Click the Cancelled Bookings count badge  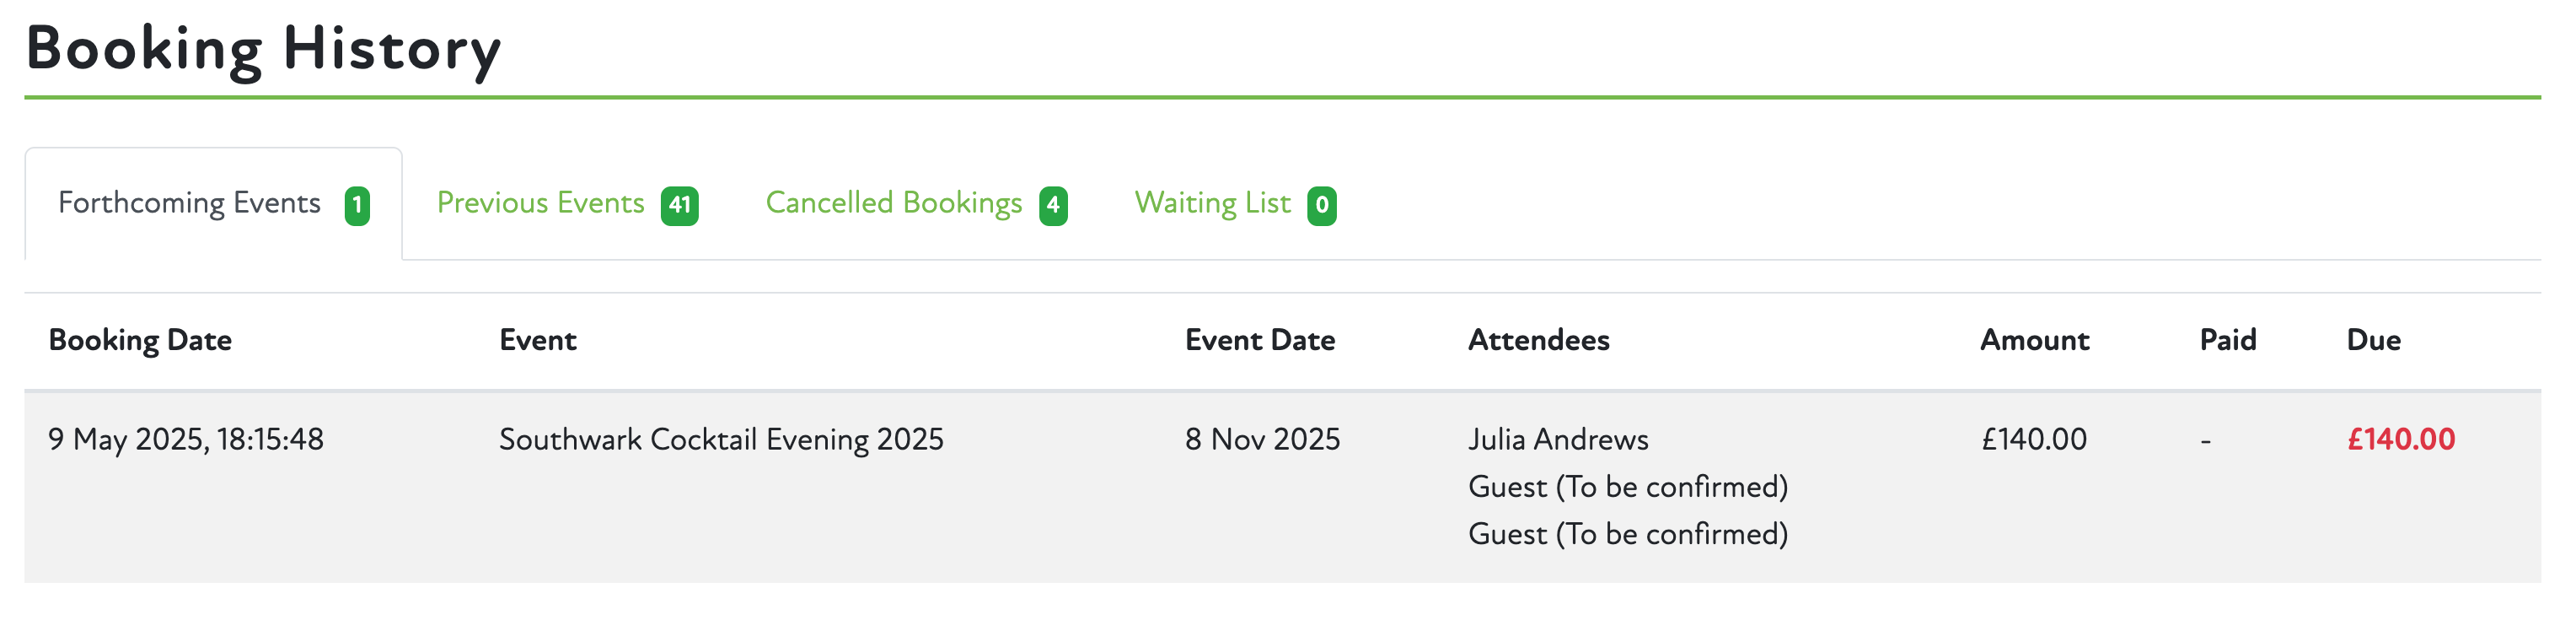pyautogui.click(x=1053, y=206)
